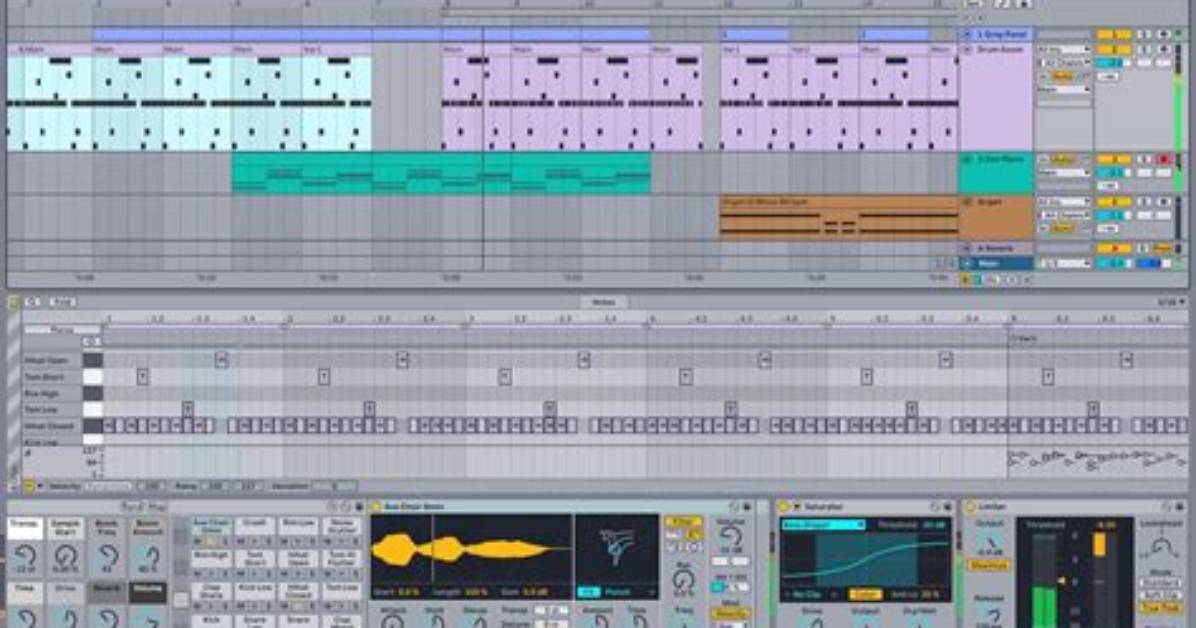The width and height of the screenshot is (1196, 628).
Task: Click the Saturator curve display
Action: pyautogui.click(x=866, y=559)
